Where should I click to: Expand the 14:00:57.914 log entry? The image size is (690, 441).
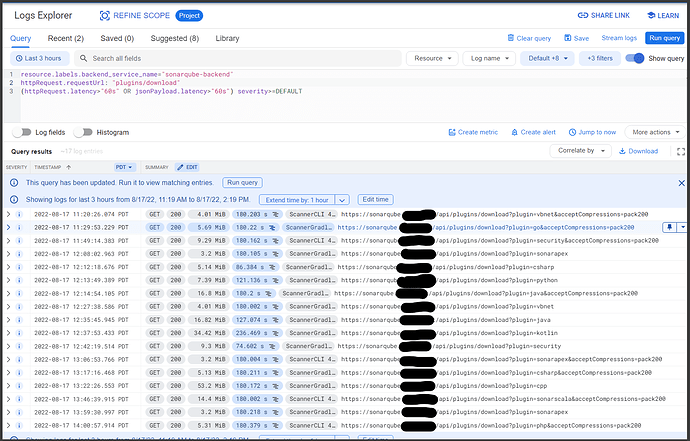(8, 426)
